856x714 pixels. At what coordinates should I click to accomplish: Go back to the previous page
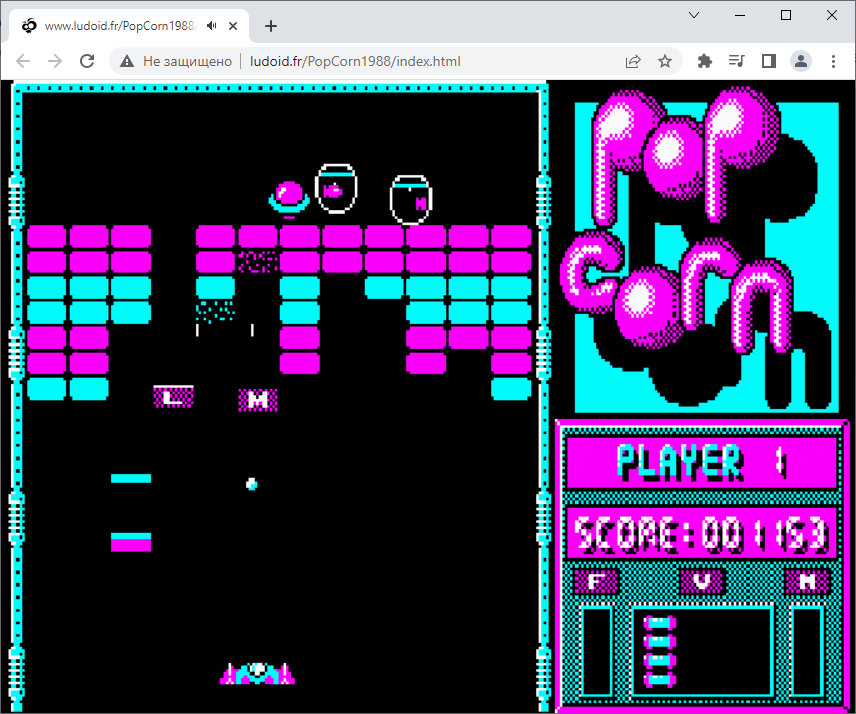23,61
